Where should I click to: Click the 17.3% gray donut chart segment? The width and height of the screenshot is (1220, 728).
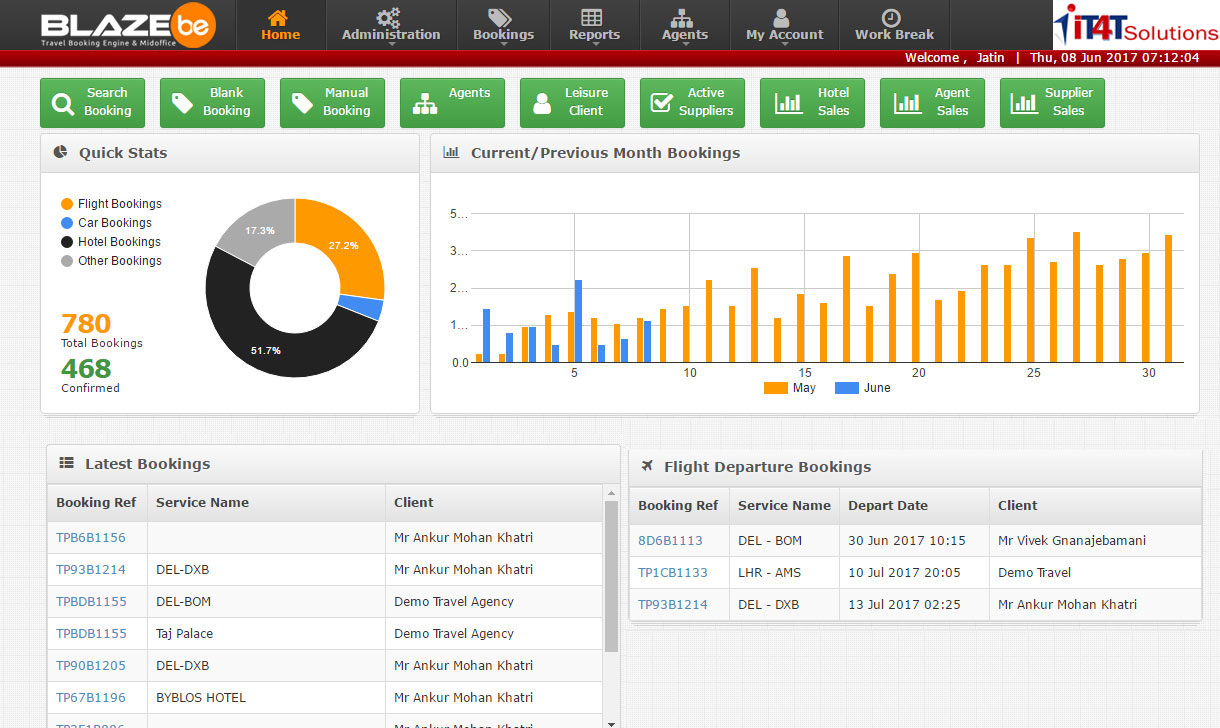pyautogui.click(x=258, y=228)
